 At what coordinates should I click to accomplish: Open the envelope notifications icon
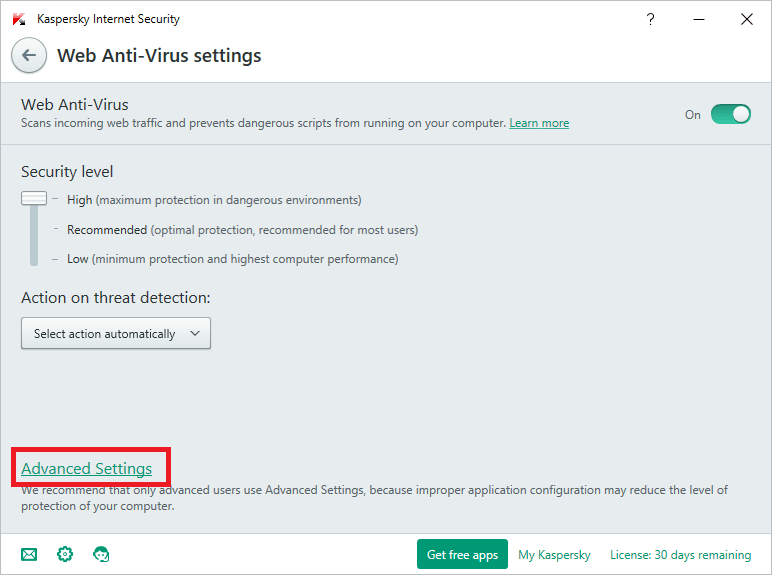pyautogui.click(x=29, y=554)
